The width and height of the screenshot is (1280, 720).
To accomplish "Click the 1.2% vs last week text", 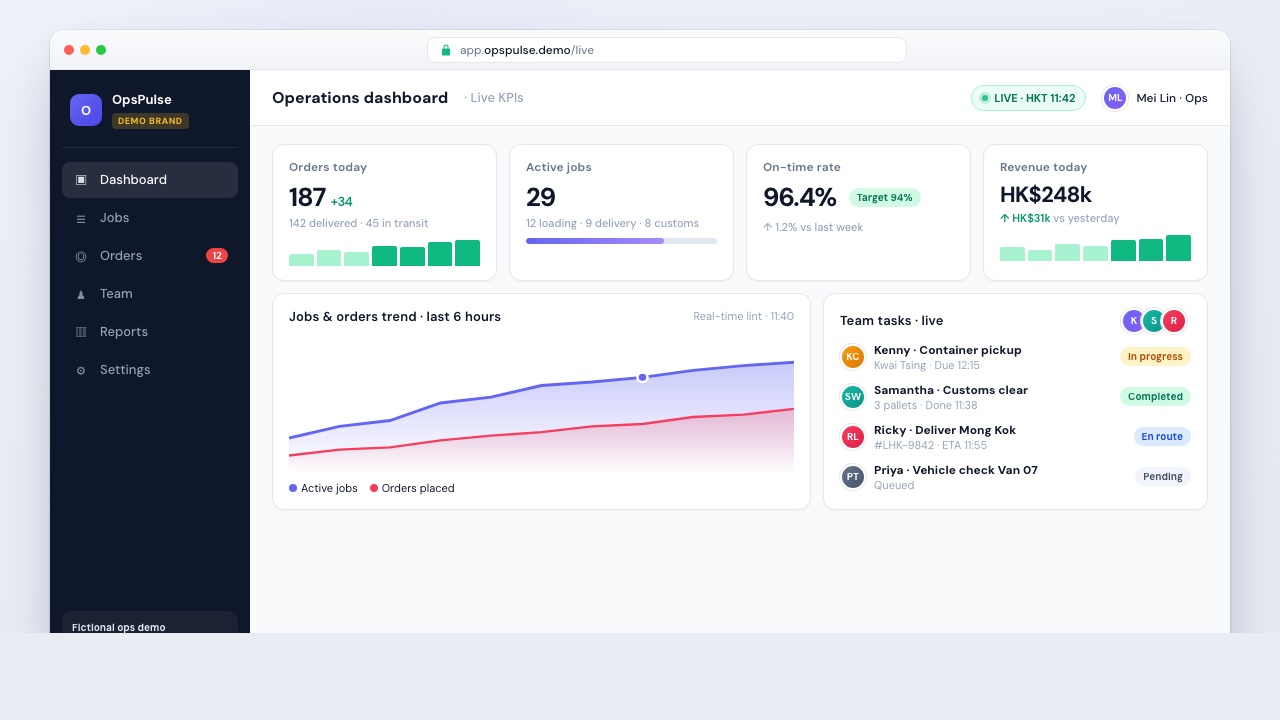I will point(813,227).
